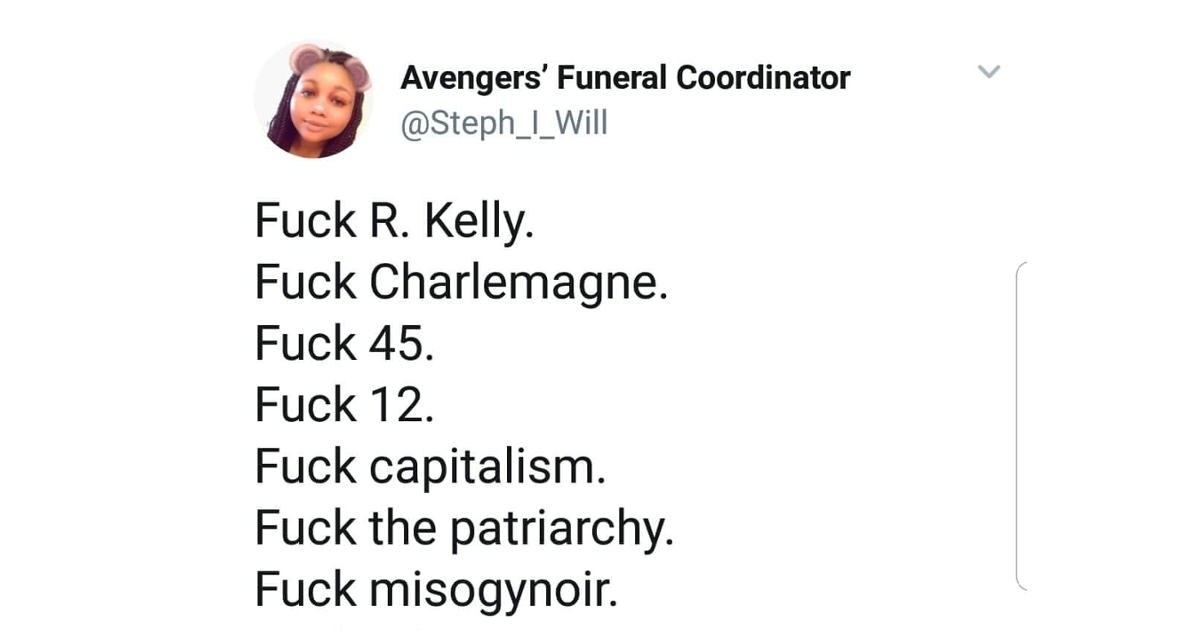1200x630 pixels.
Task: Open the @Steph_I_Will handle link
Action: [x=504, y=124]
